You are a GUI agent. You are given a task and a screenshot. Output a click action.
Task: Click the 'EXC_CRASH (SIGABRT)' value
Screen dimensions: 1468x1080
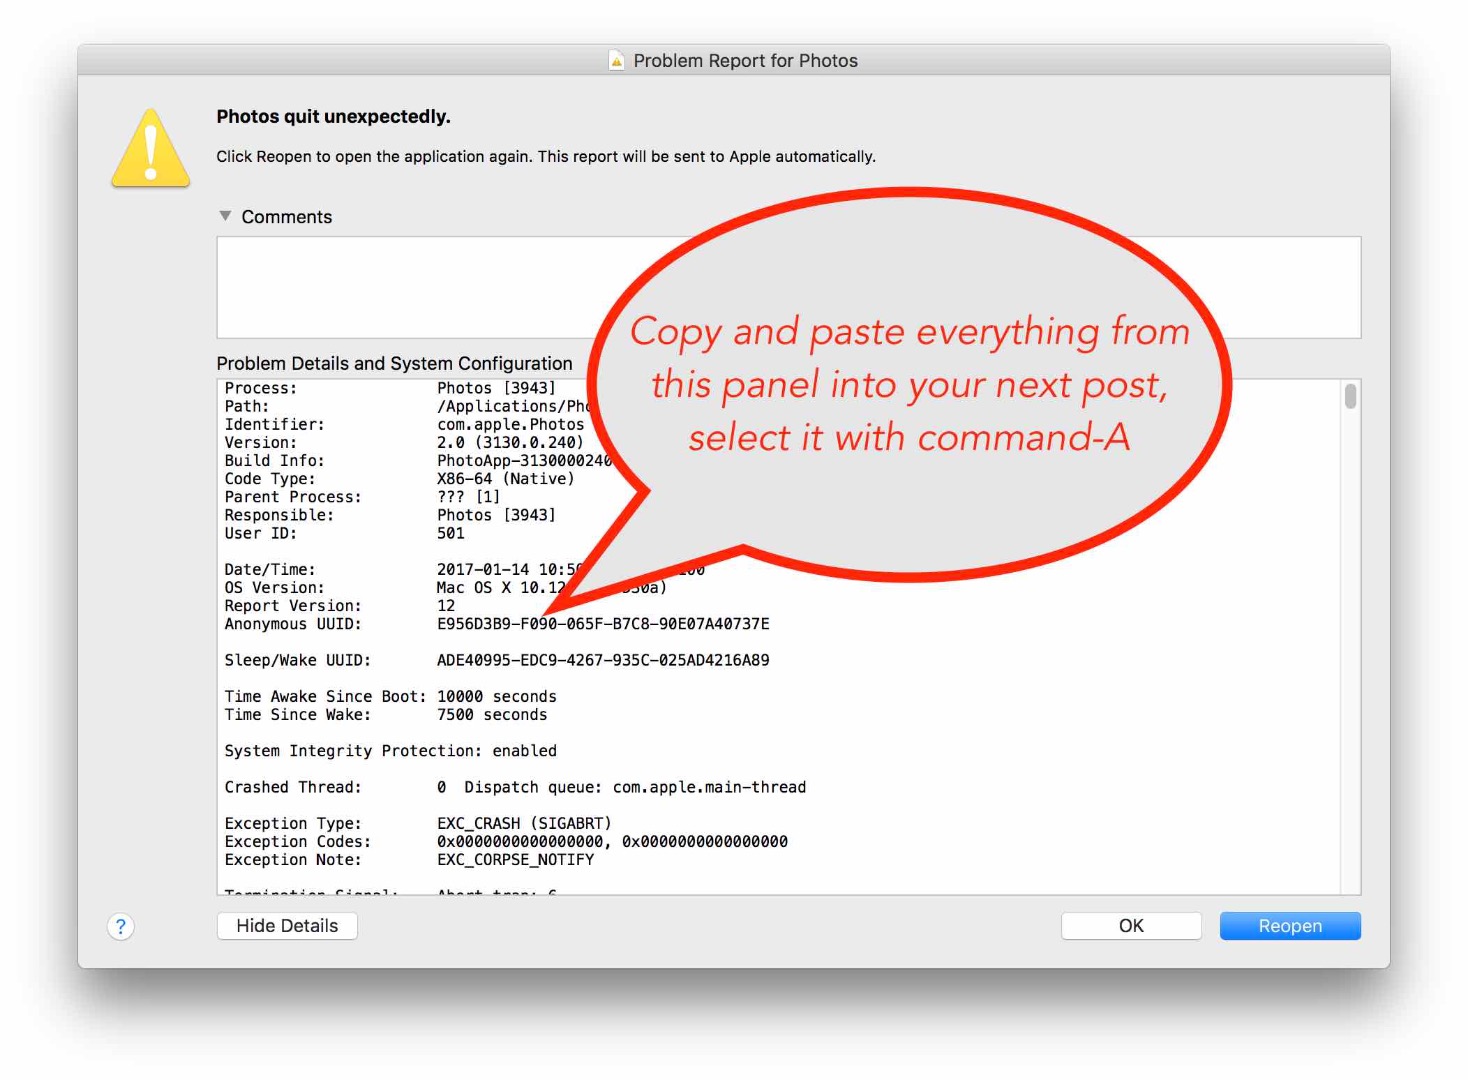524,824
